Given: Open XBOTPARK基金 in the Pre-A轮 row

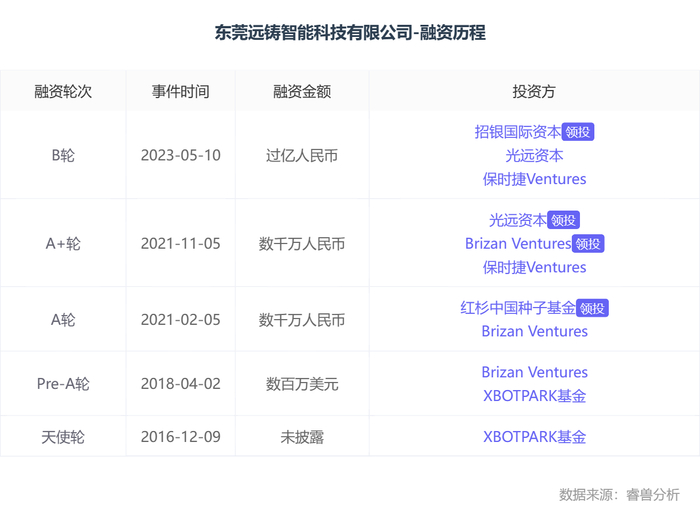Looking at the screenshot, I should click(x=534, y=395).
